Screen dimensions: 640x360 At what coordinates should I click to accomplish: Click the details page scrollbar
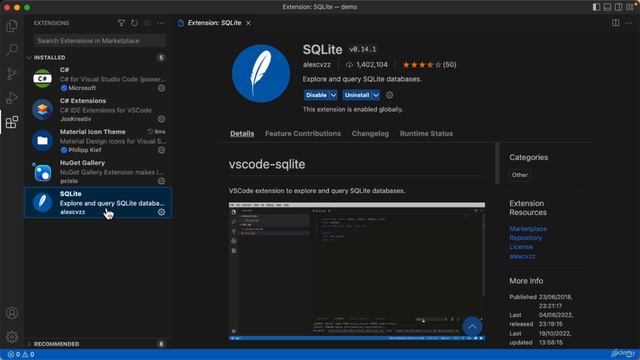497,163
